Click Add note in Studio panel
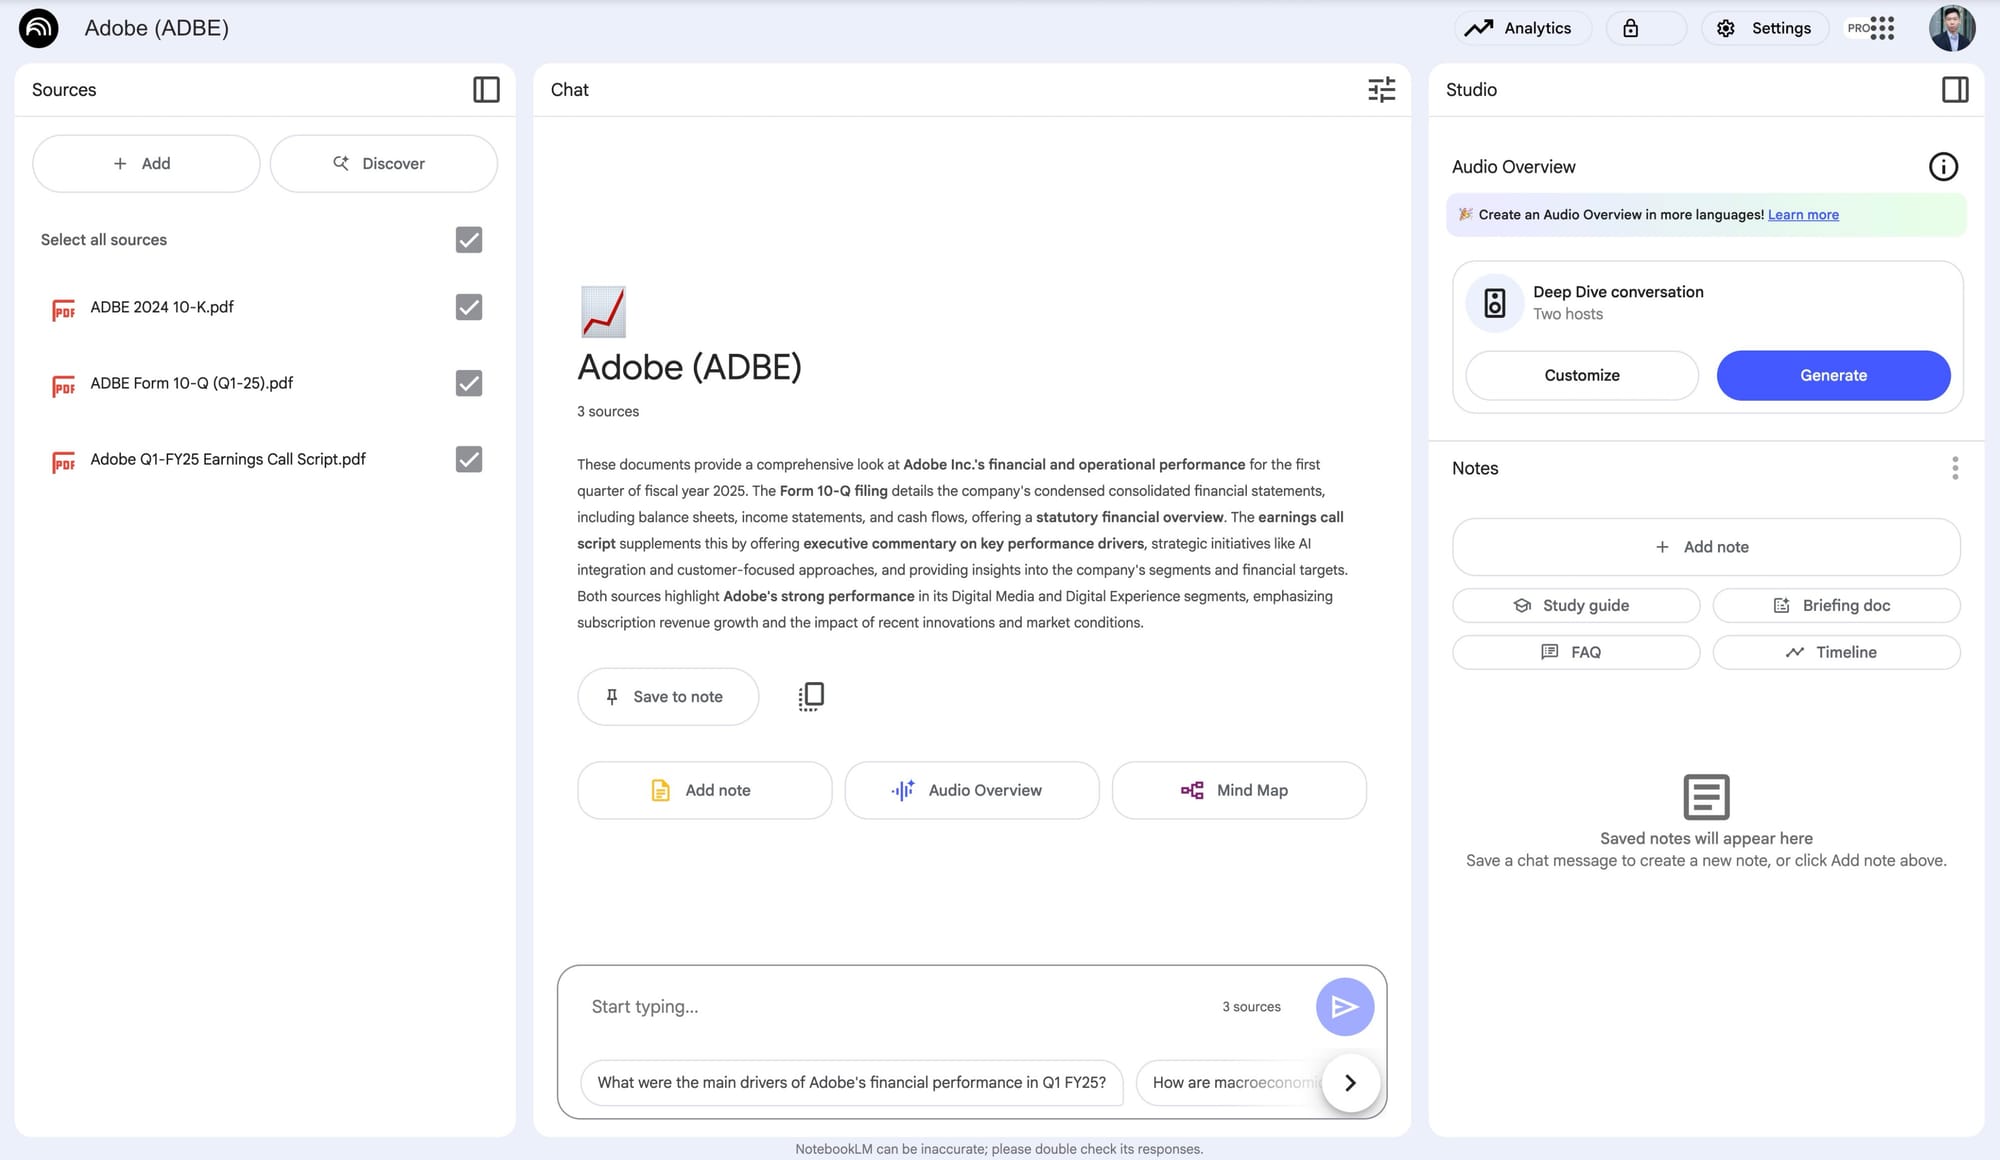 (1706, 547)
